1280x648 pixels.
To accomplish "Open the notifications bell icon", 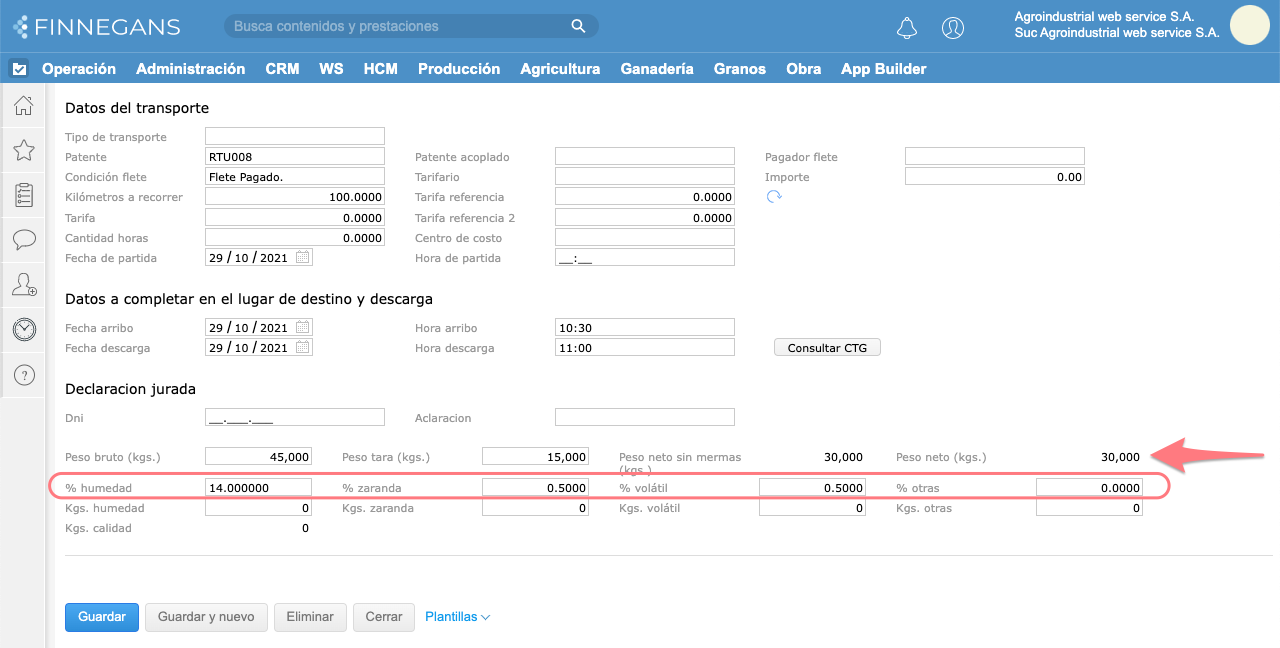I will click(907, 27).
